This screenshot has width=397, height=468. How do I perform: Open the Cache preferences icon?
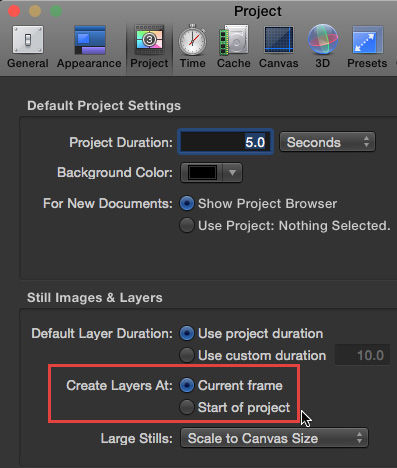[x=234, y=40]
